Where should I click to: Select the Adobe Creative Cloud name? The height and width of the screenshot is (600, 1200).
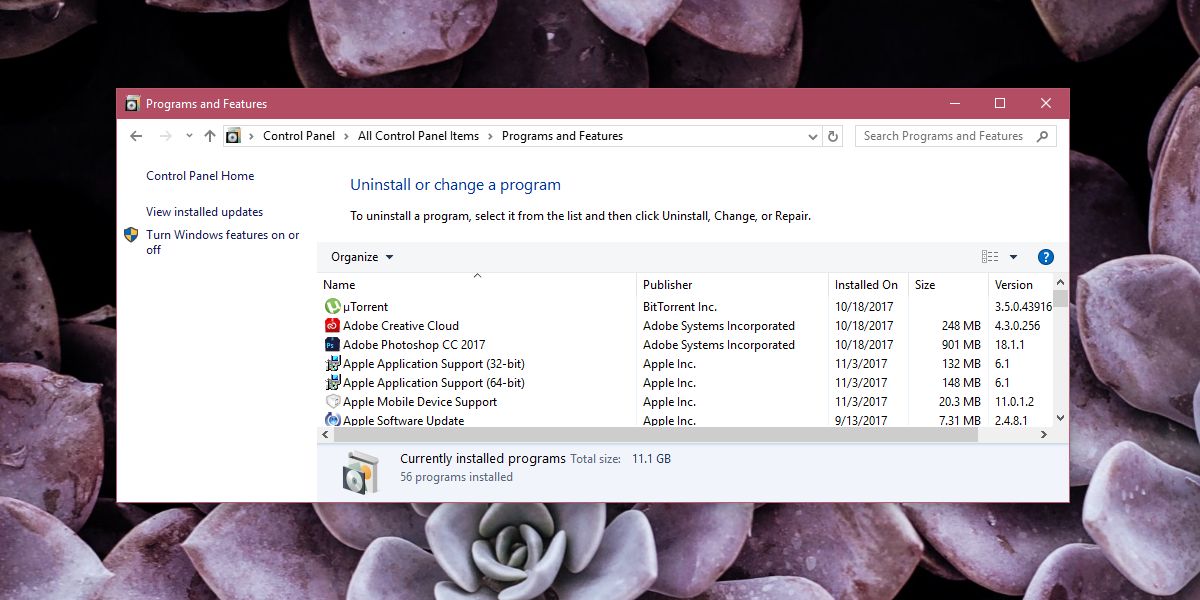point(401,326)
